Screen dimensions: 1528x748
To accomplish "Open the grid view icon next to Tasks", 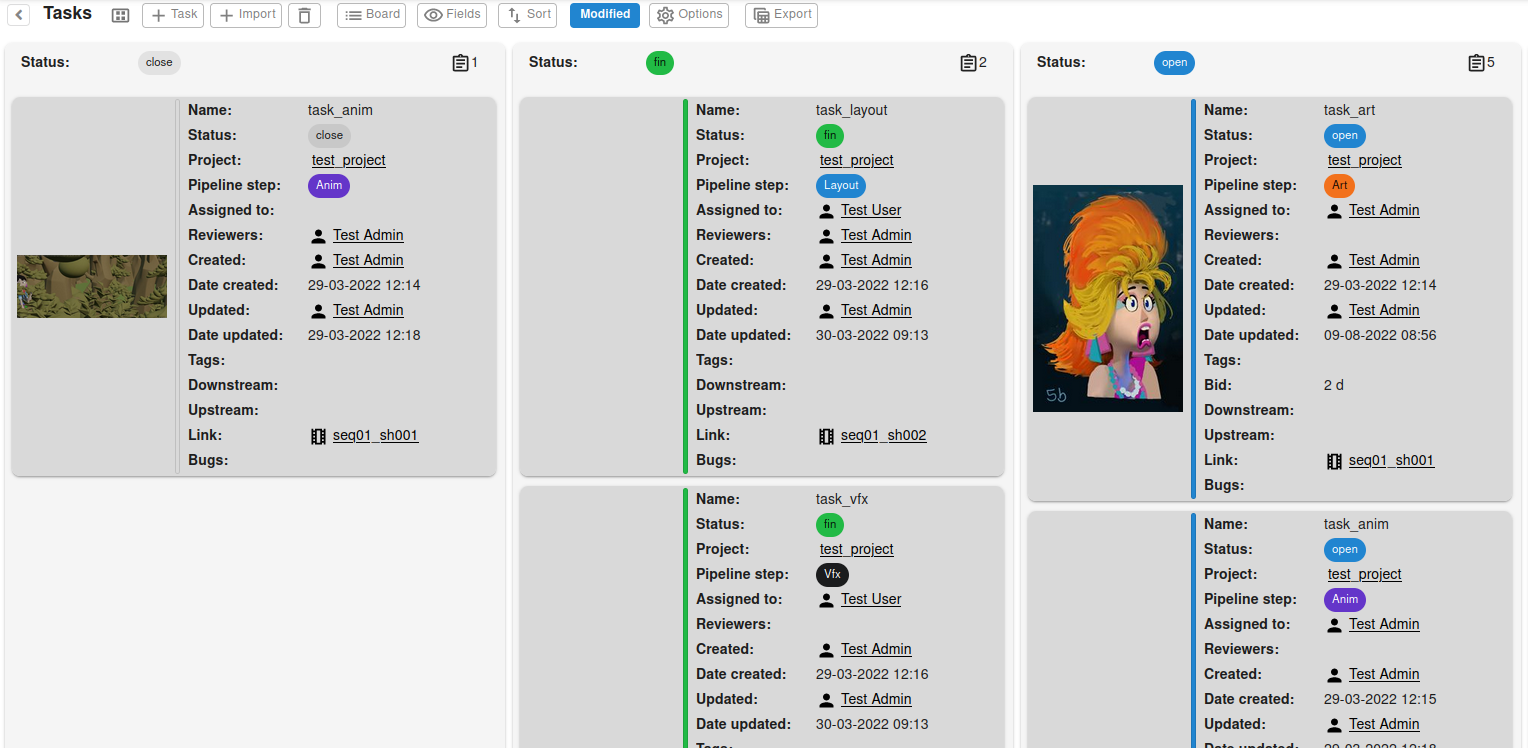I will 120,14.
